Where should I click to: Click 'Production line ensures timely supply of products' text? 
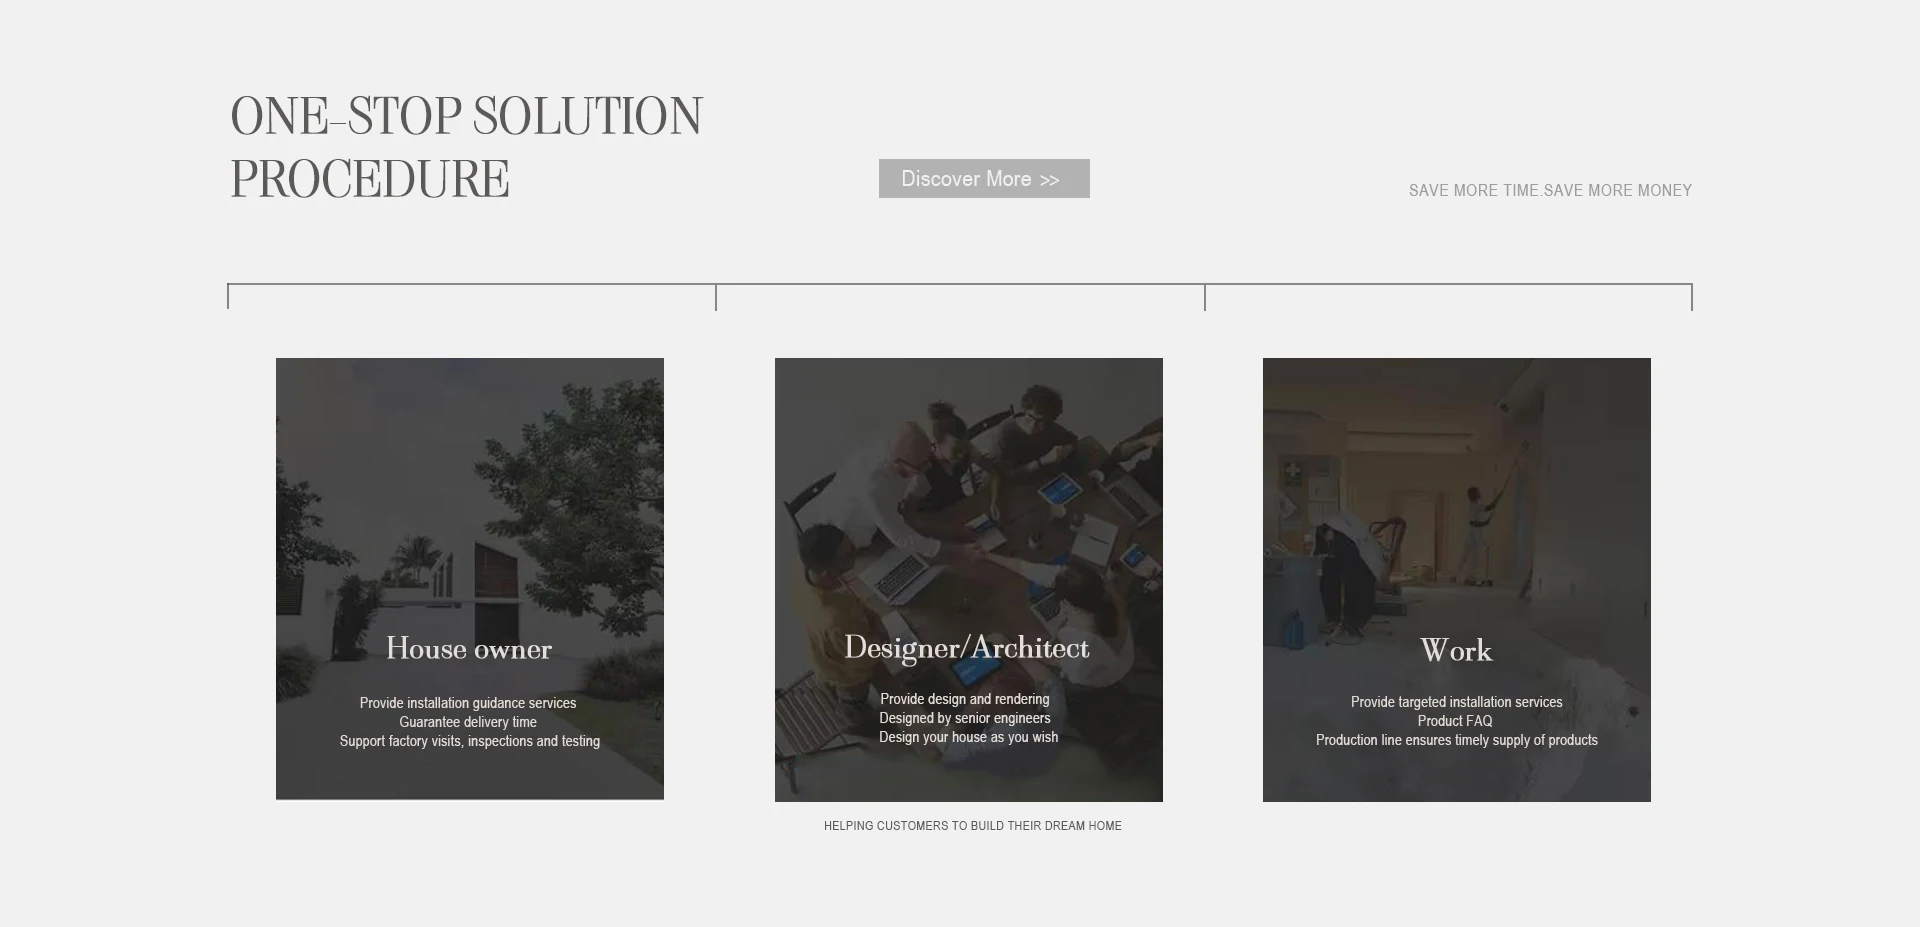pos(1457,740)
